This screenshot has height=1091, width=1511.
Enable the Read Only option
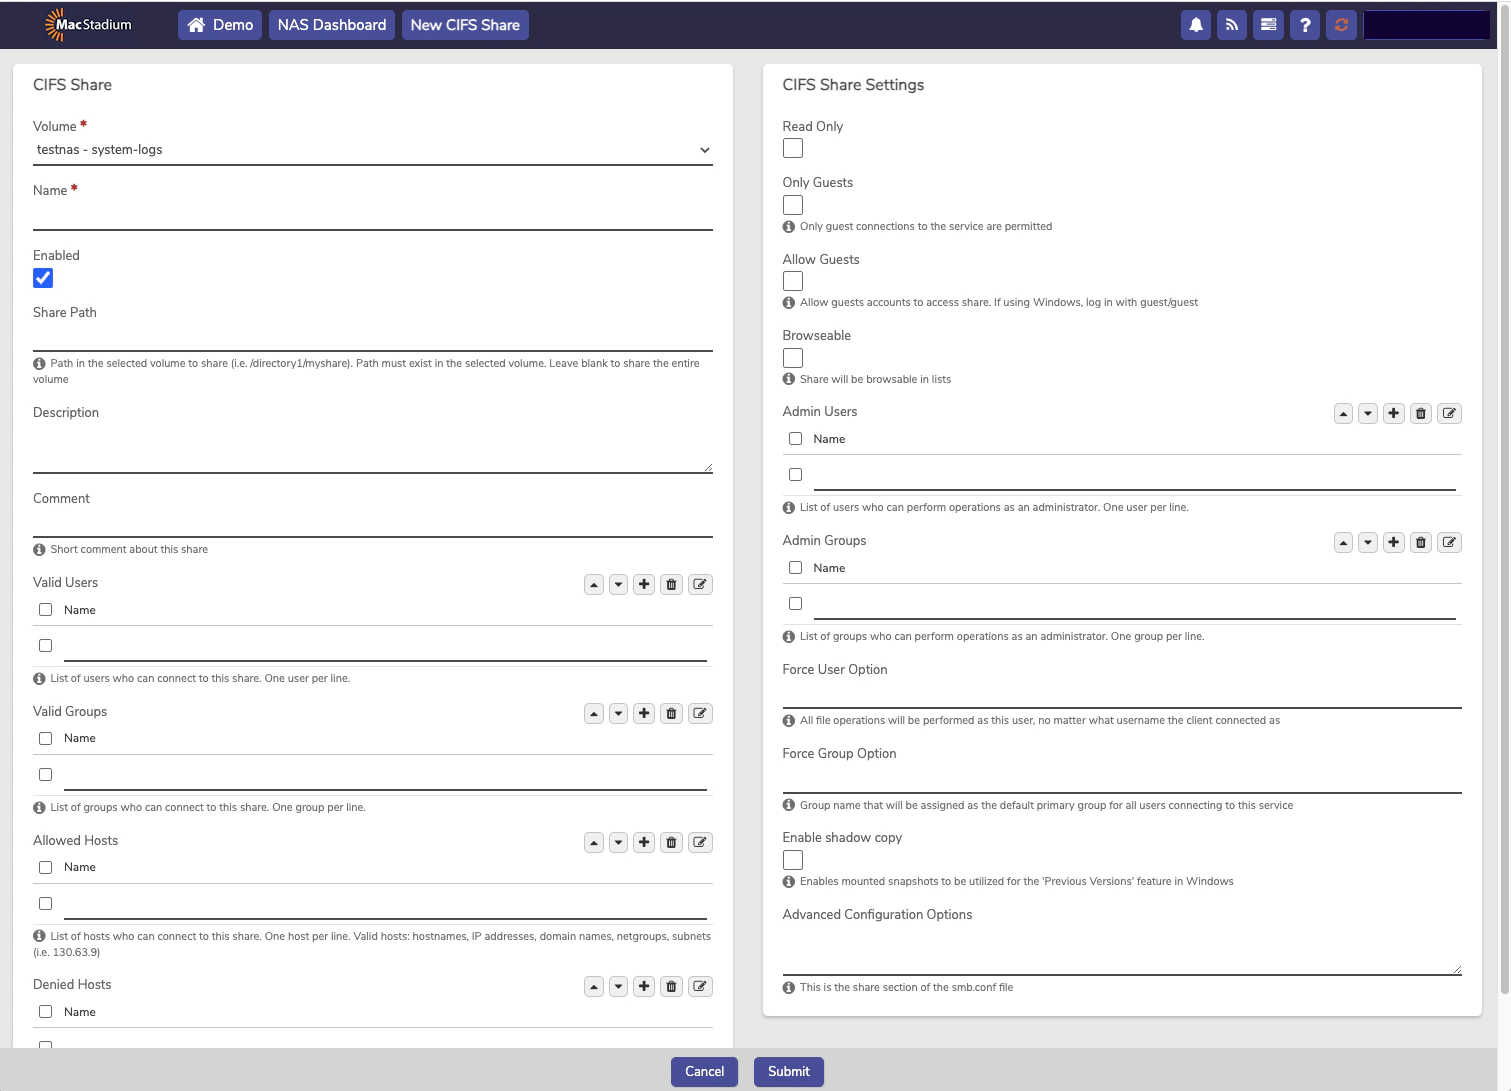click(x=793, y=148)
